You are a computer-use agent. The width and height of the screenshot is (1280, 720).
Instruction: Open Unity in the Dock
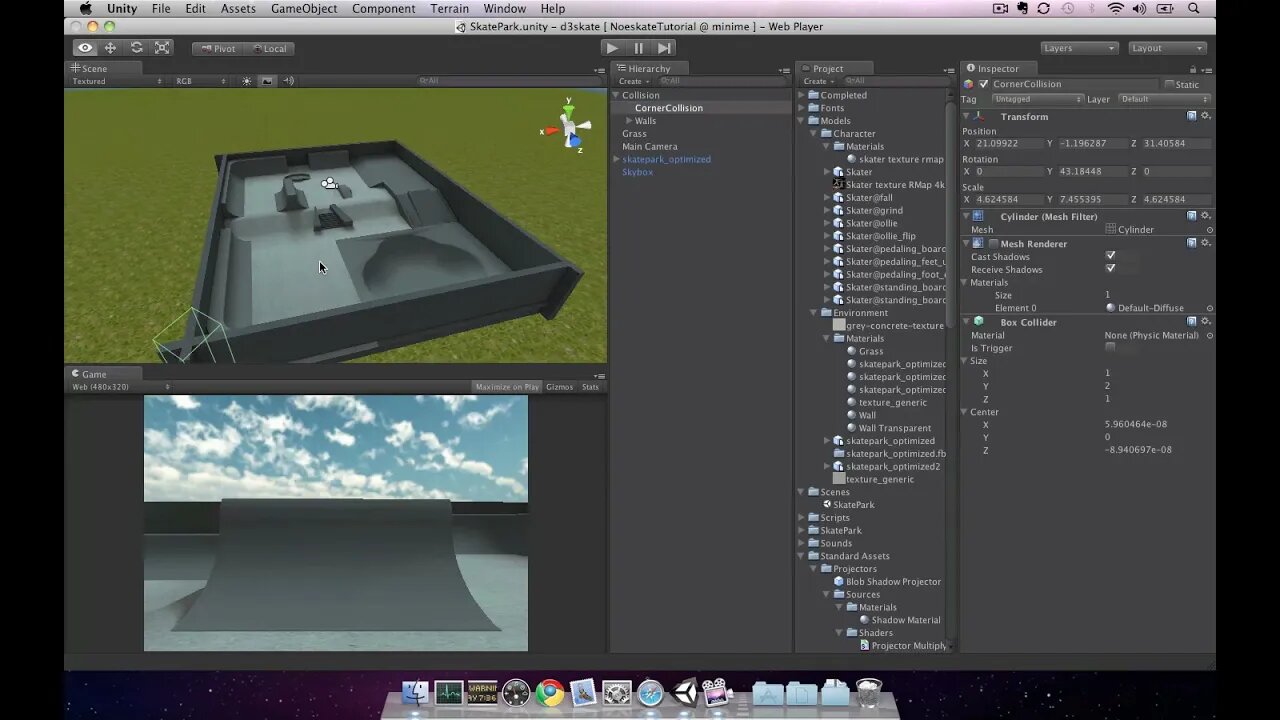tap(684, 692)
